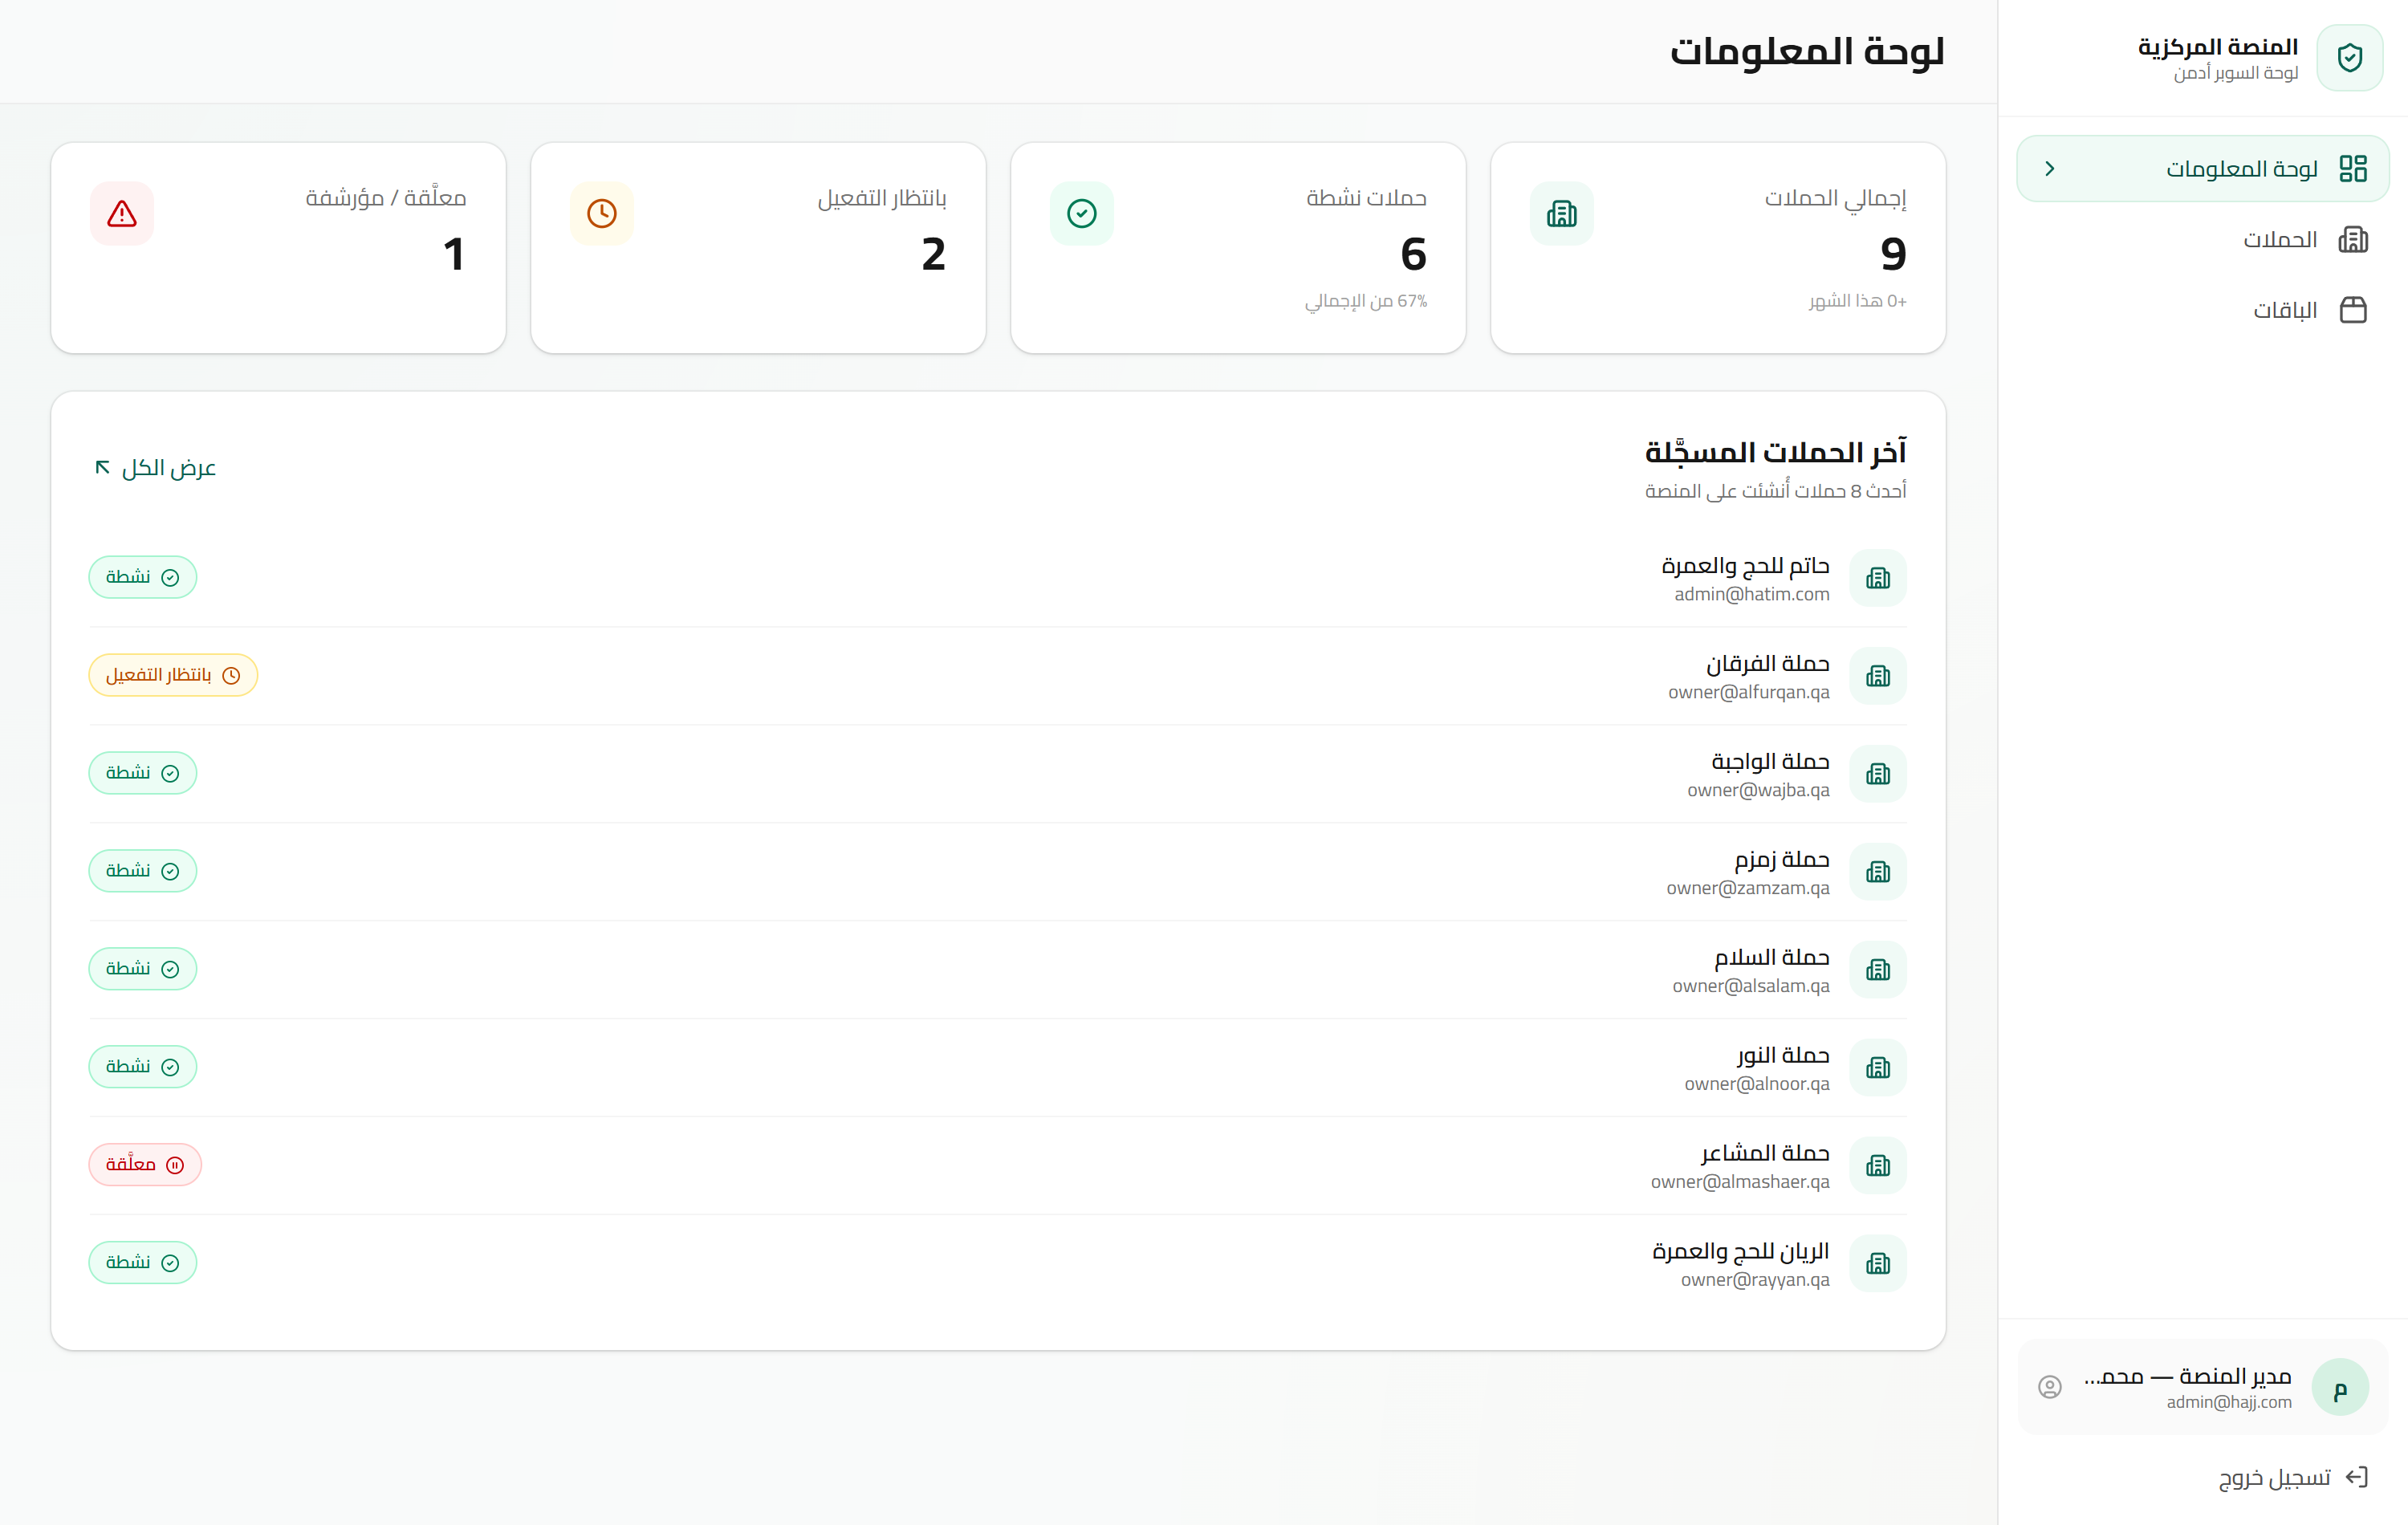
Task: Click the email admin@hatim.com
Action: 1752,594
